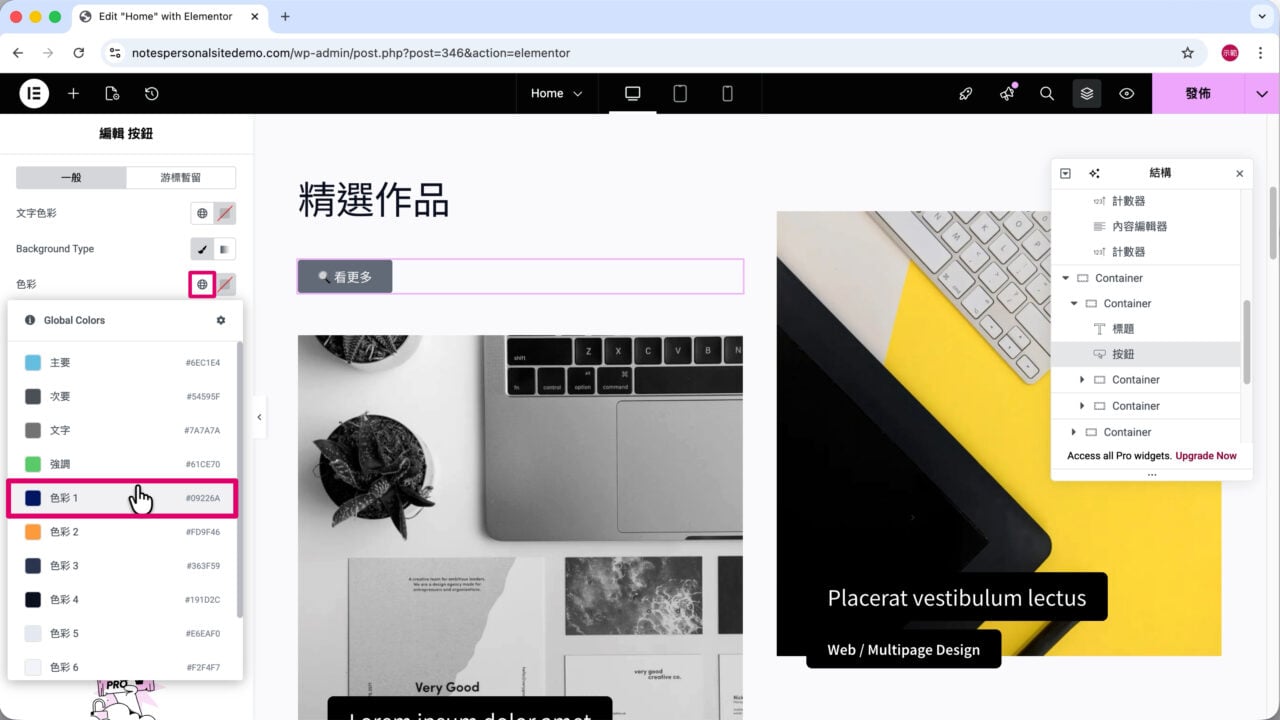Viewport: 1280px width, 720px height.
Task: Choose classic background type brush
Action: (x=202, y=249)
